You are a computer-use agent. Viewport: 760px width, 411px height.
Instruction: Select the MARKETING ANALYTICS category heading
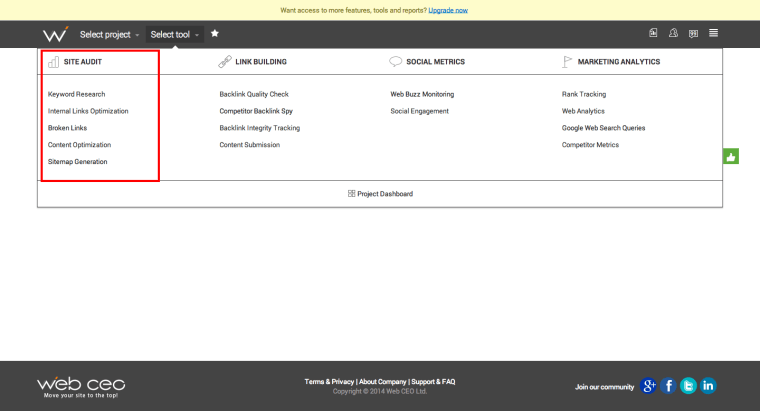point(618,62)
